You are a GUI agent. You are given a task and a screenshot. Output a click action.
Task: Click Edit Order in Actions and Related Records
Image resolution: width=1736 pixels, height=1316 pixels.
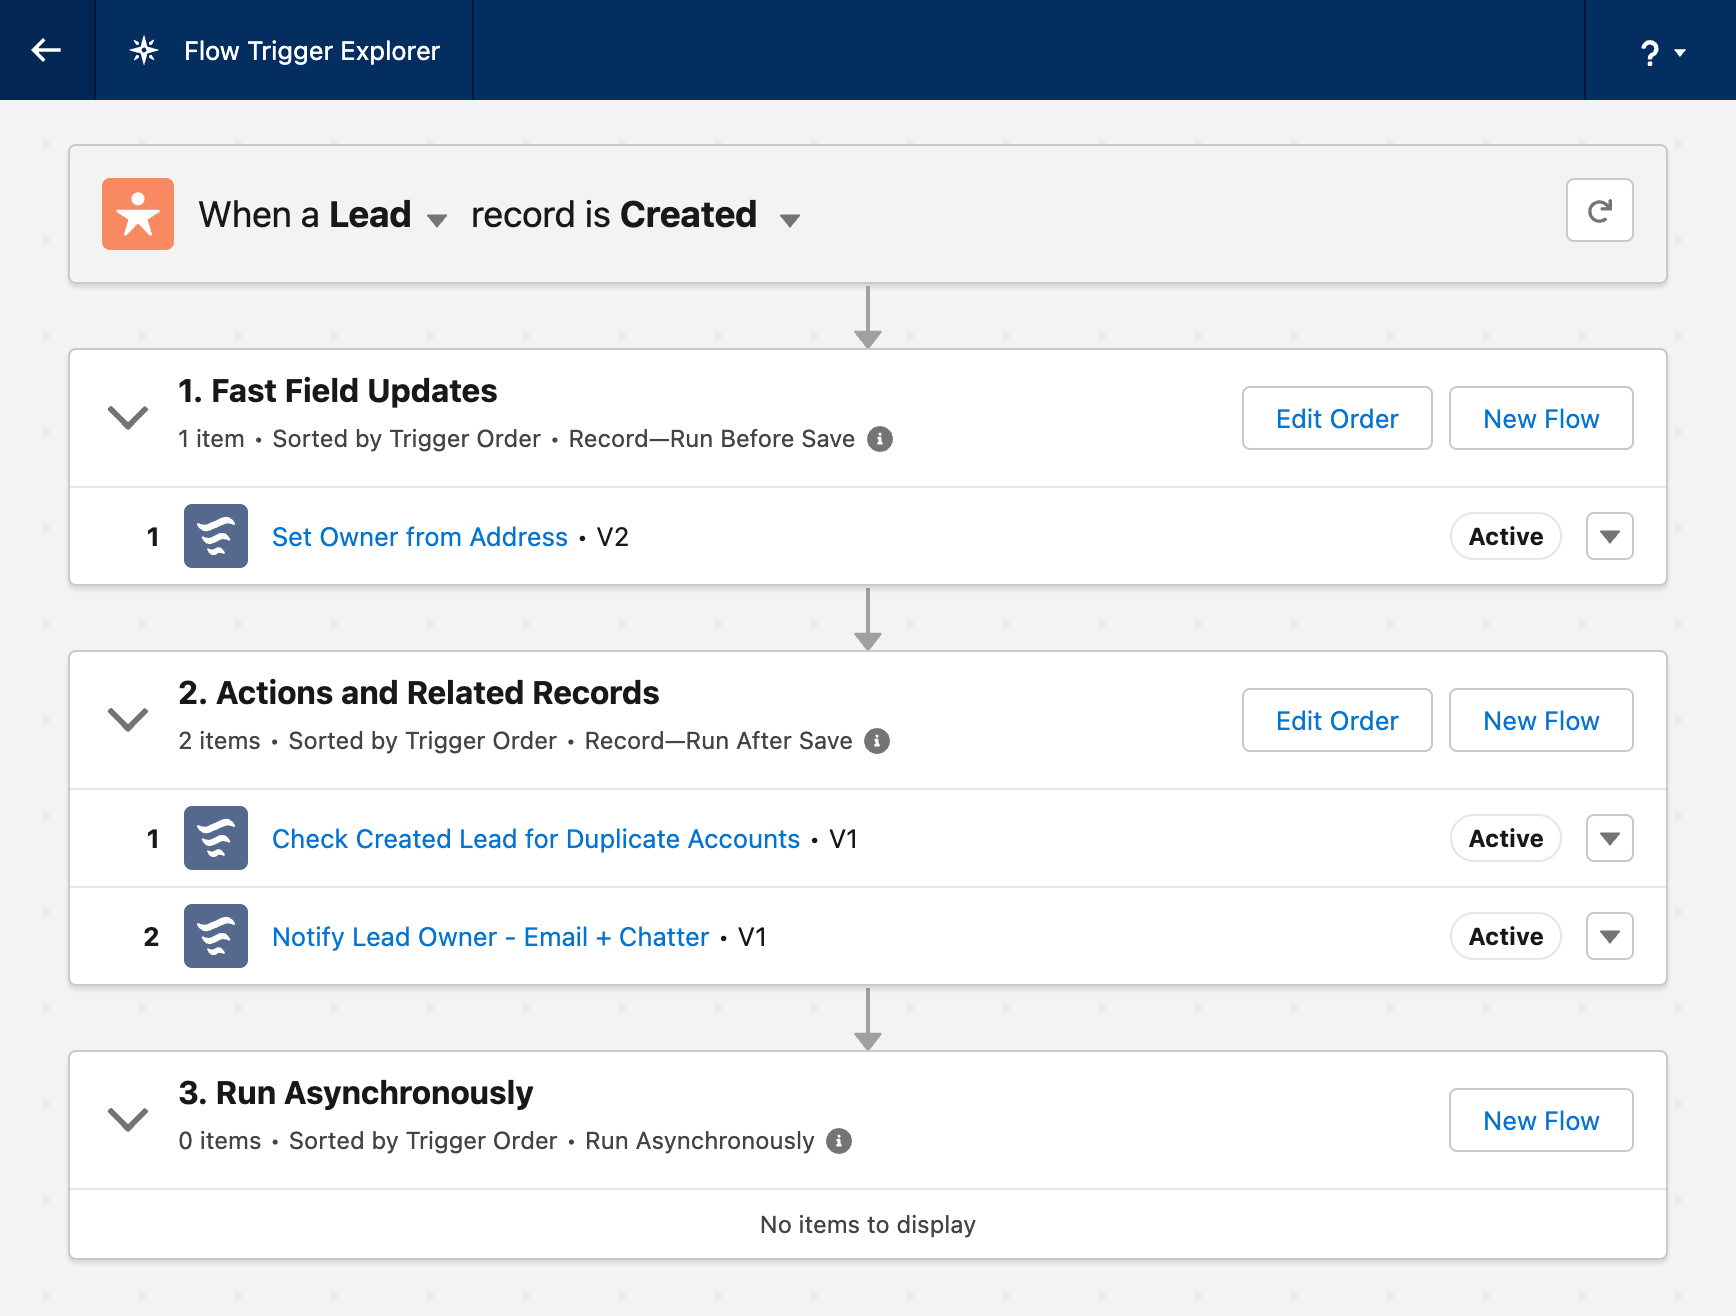point(1337,720)
